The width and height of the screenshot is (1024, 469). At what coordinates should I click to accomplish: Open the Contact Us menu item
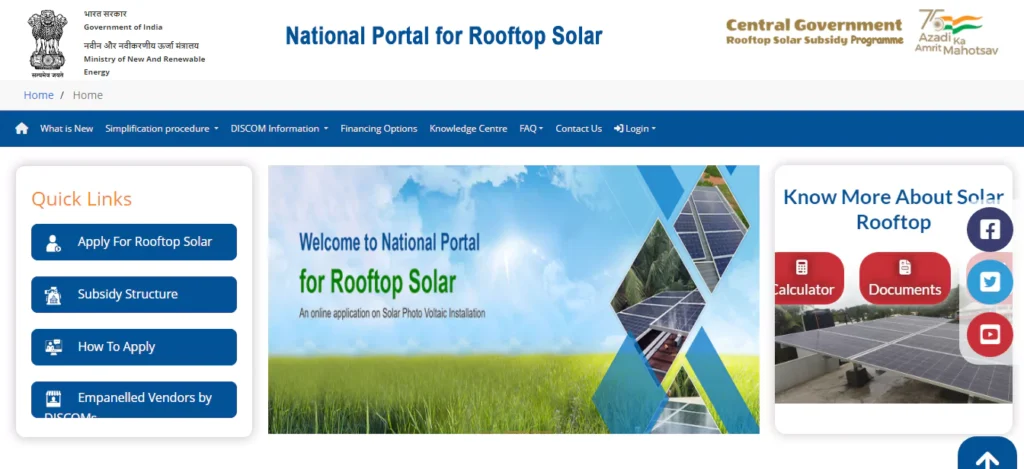click(579, 129)
